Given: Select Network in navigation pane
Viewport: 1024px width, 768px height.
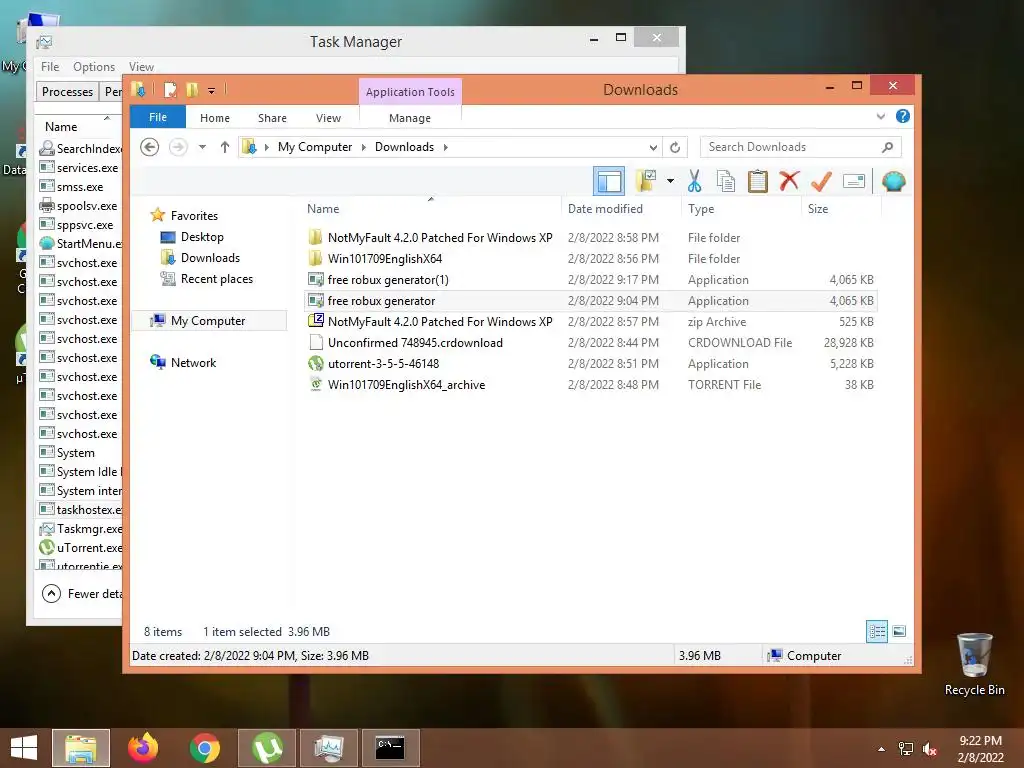Looking at the screenshot, I should (193, 362).
